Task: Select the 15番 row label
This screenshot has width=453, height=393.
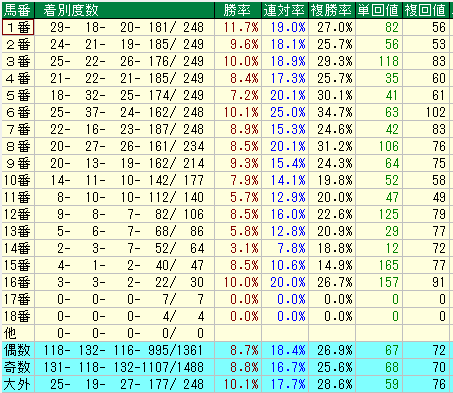Action: pos(18,265)
